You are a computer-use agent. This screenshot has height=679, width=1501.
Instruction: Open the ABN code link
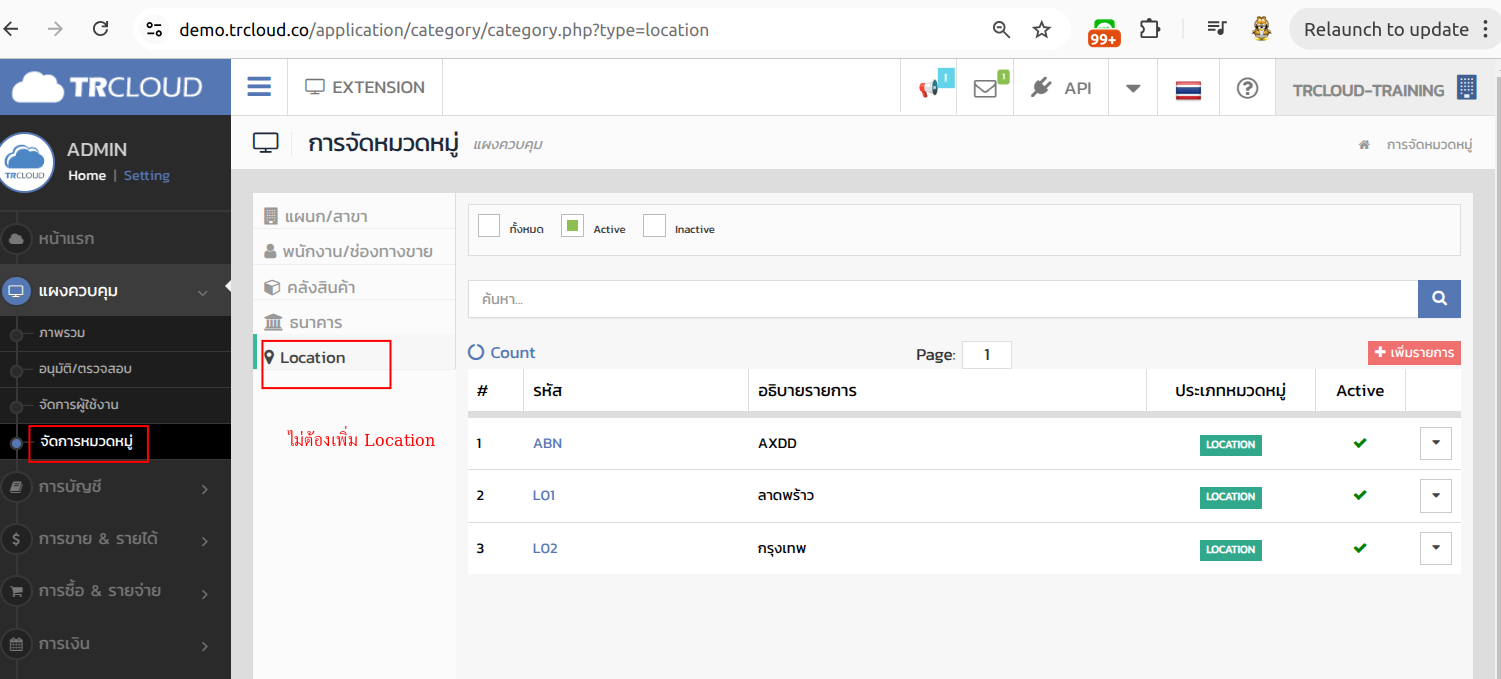(547, 443)
